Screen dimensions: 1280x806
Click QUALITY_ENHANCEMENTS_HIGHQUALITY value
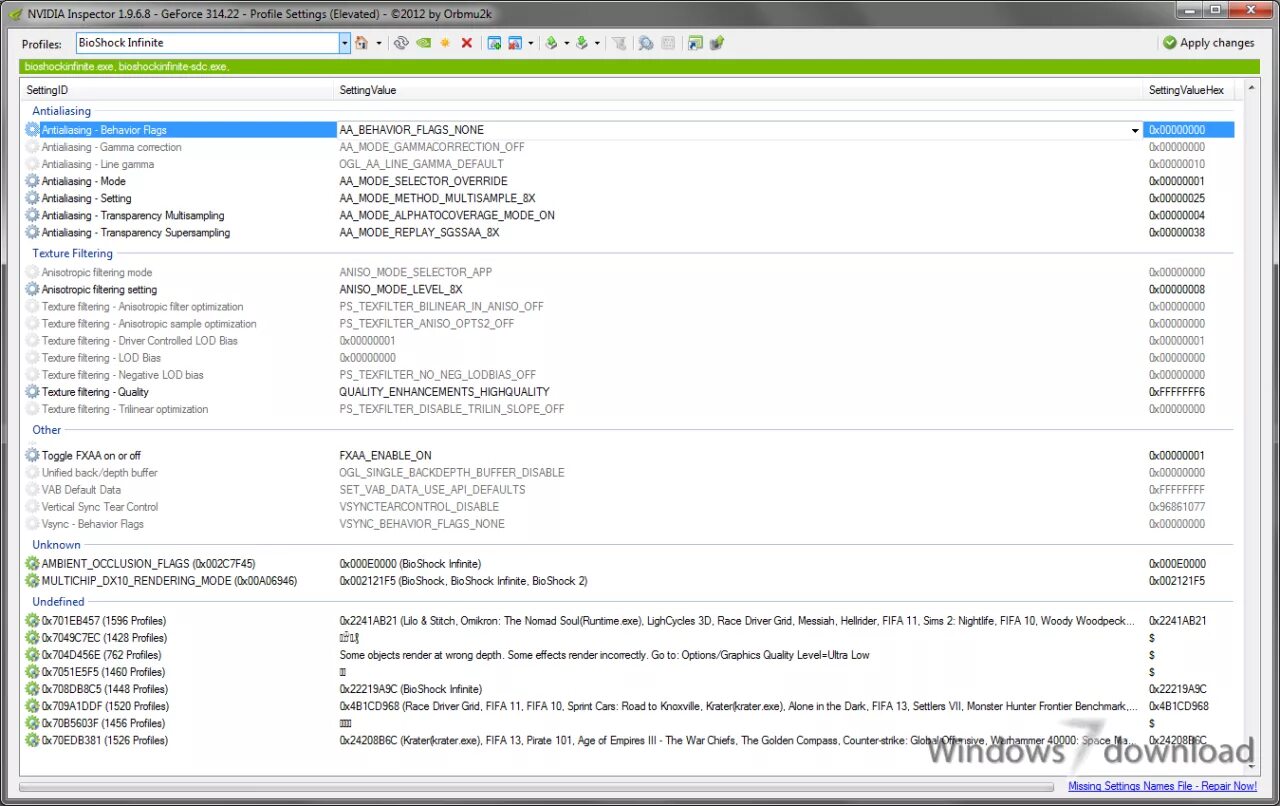point(444,392)
